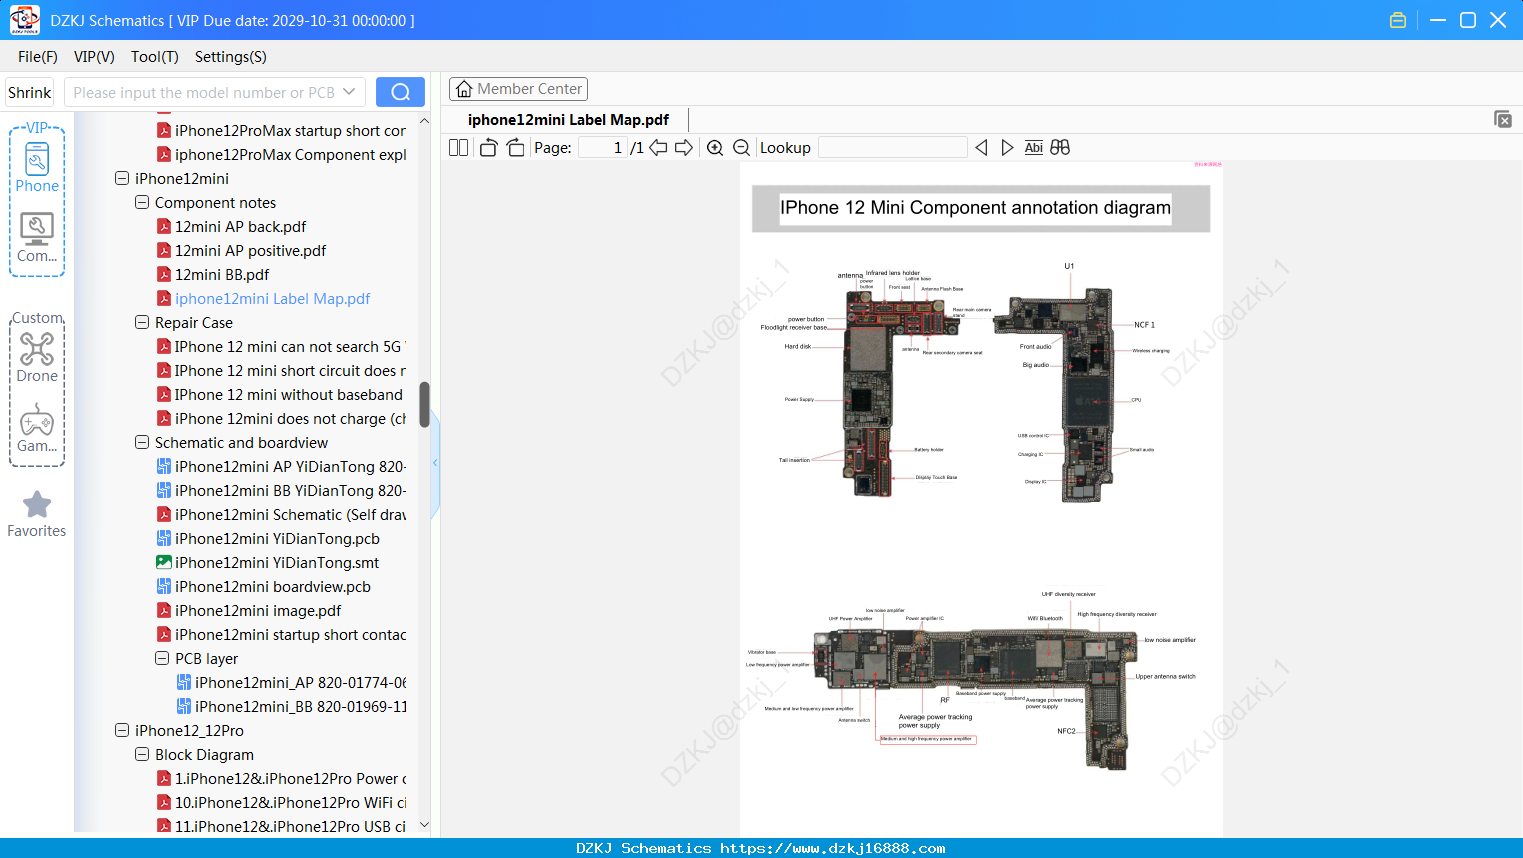Viewport: 1523px width, 858px height.
Task: Collapse the Block Diagram folder
Action: (142, 754)
